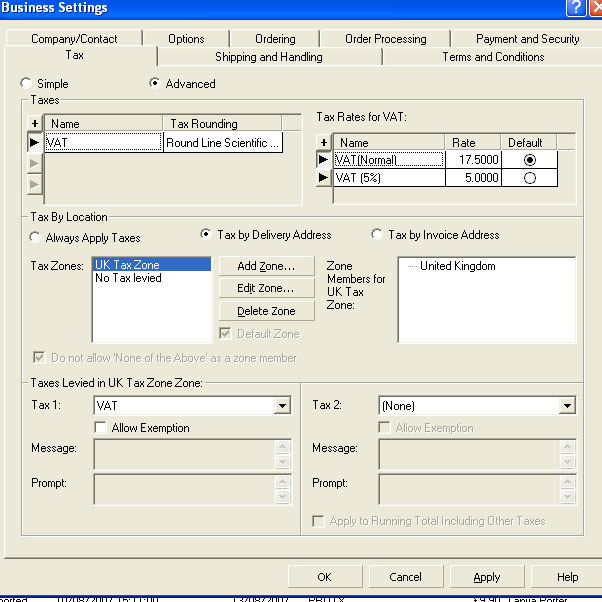Click the help question mark in title bar
This screenshot has width=602, height=602.
pyautogui.click(x=575, y=8)
